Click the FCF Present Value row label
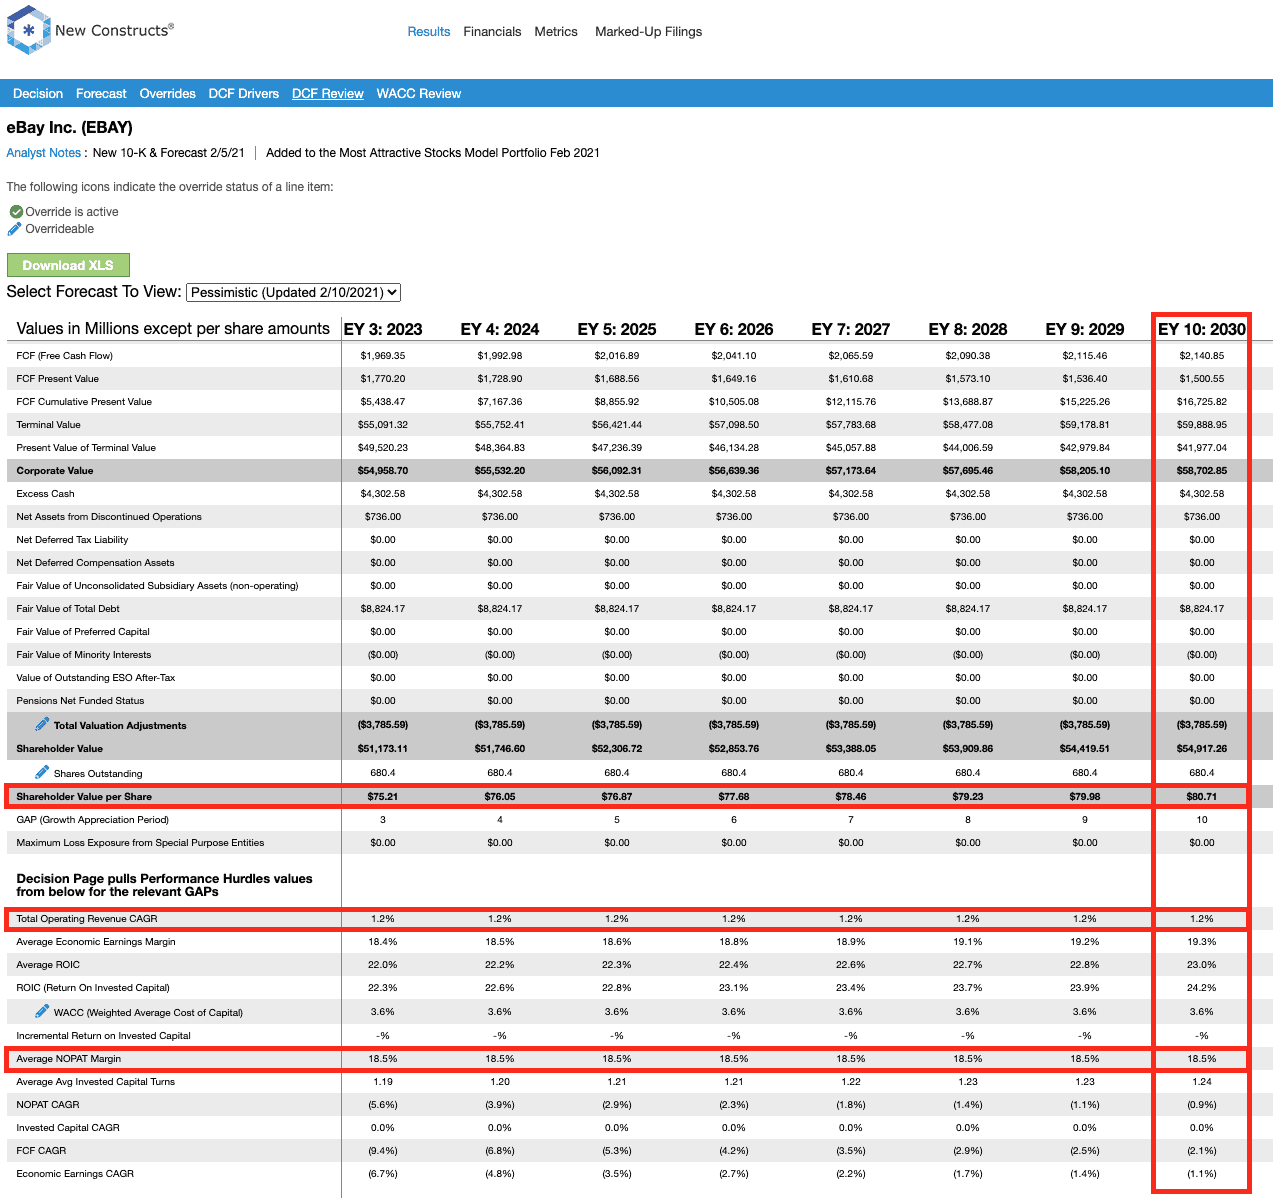 click(57, 379)
